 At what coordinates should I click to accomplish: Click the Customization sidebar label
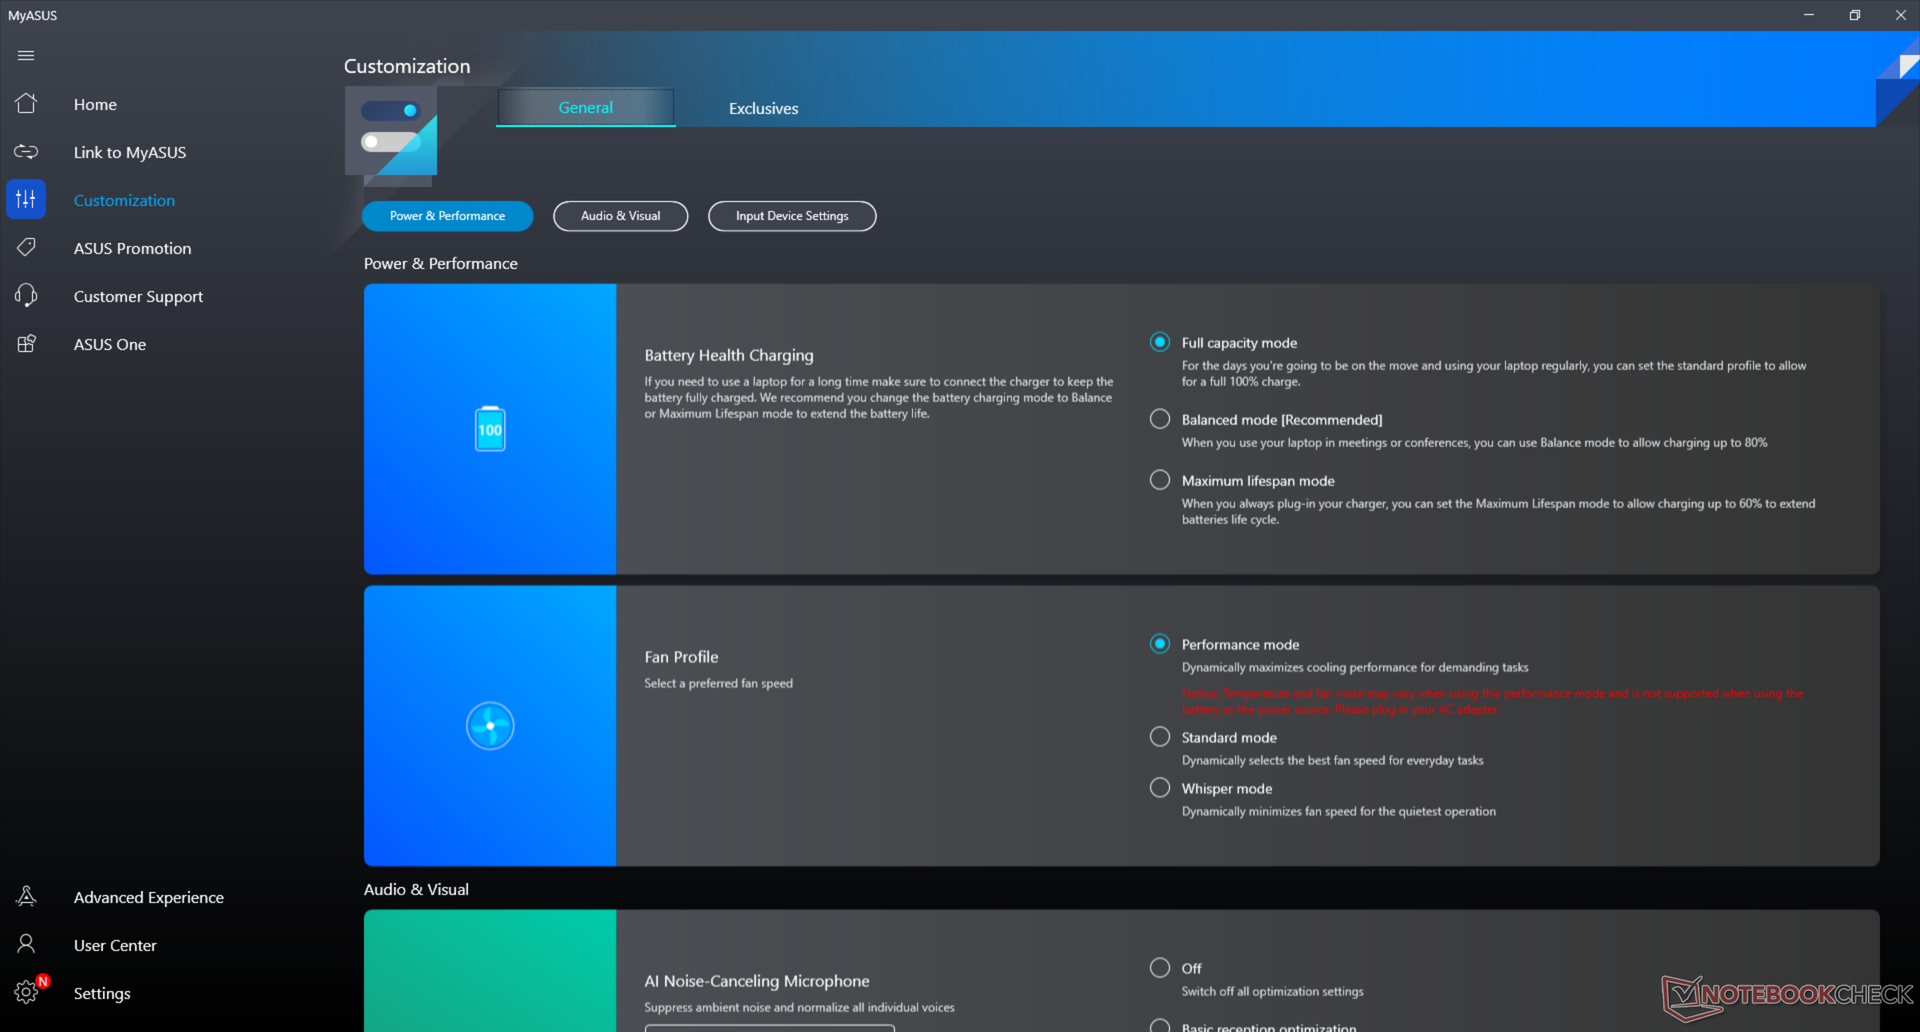coord(124,200)
